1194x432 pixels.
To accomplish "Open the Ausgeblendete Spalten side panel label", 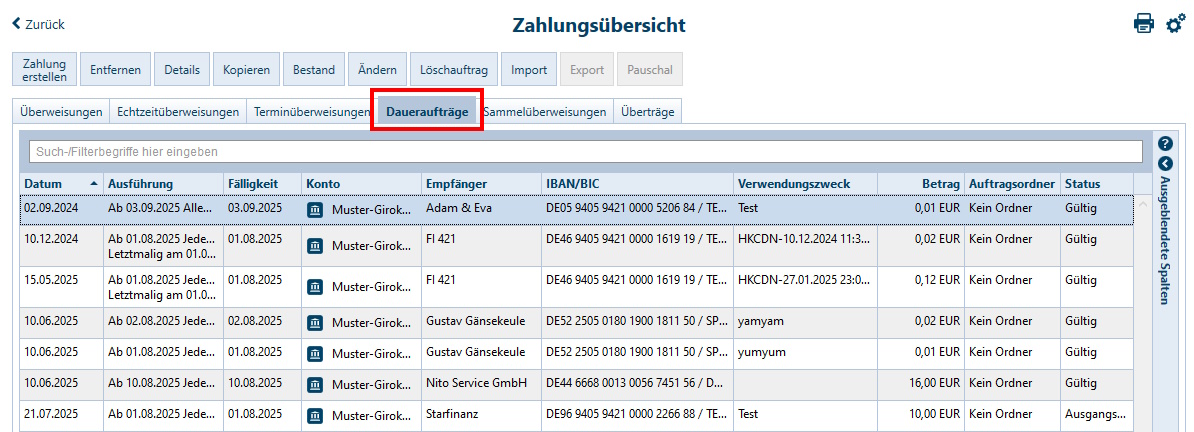I will click(1165, 241).
